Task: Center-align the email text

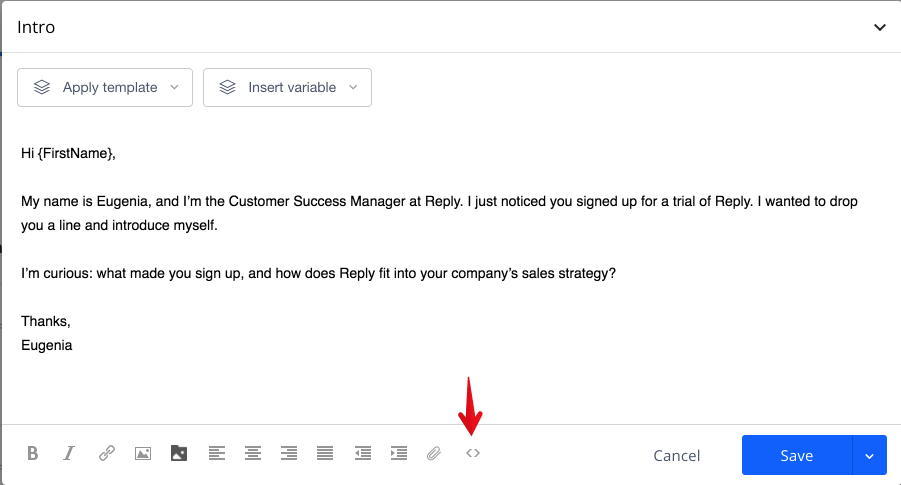Action: [x=253, y=453]
